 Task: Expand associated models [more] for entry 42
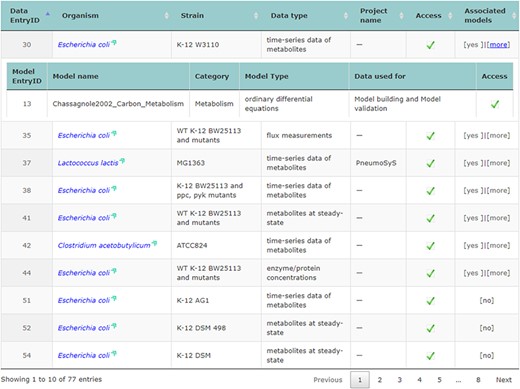point(498,246)
